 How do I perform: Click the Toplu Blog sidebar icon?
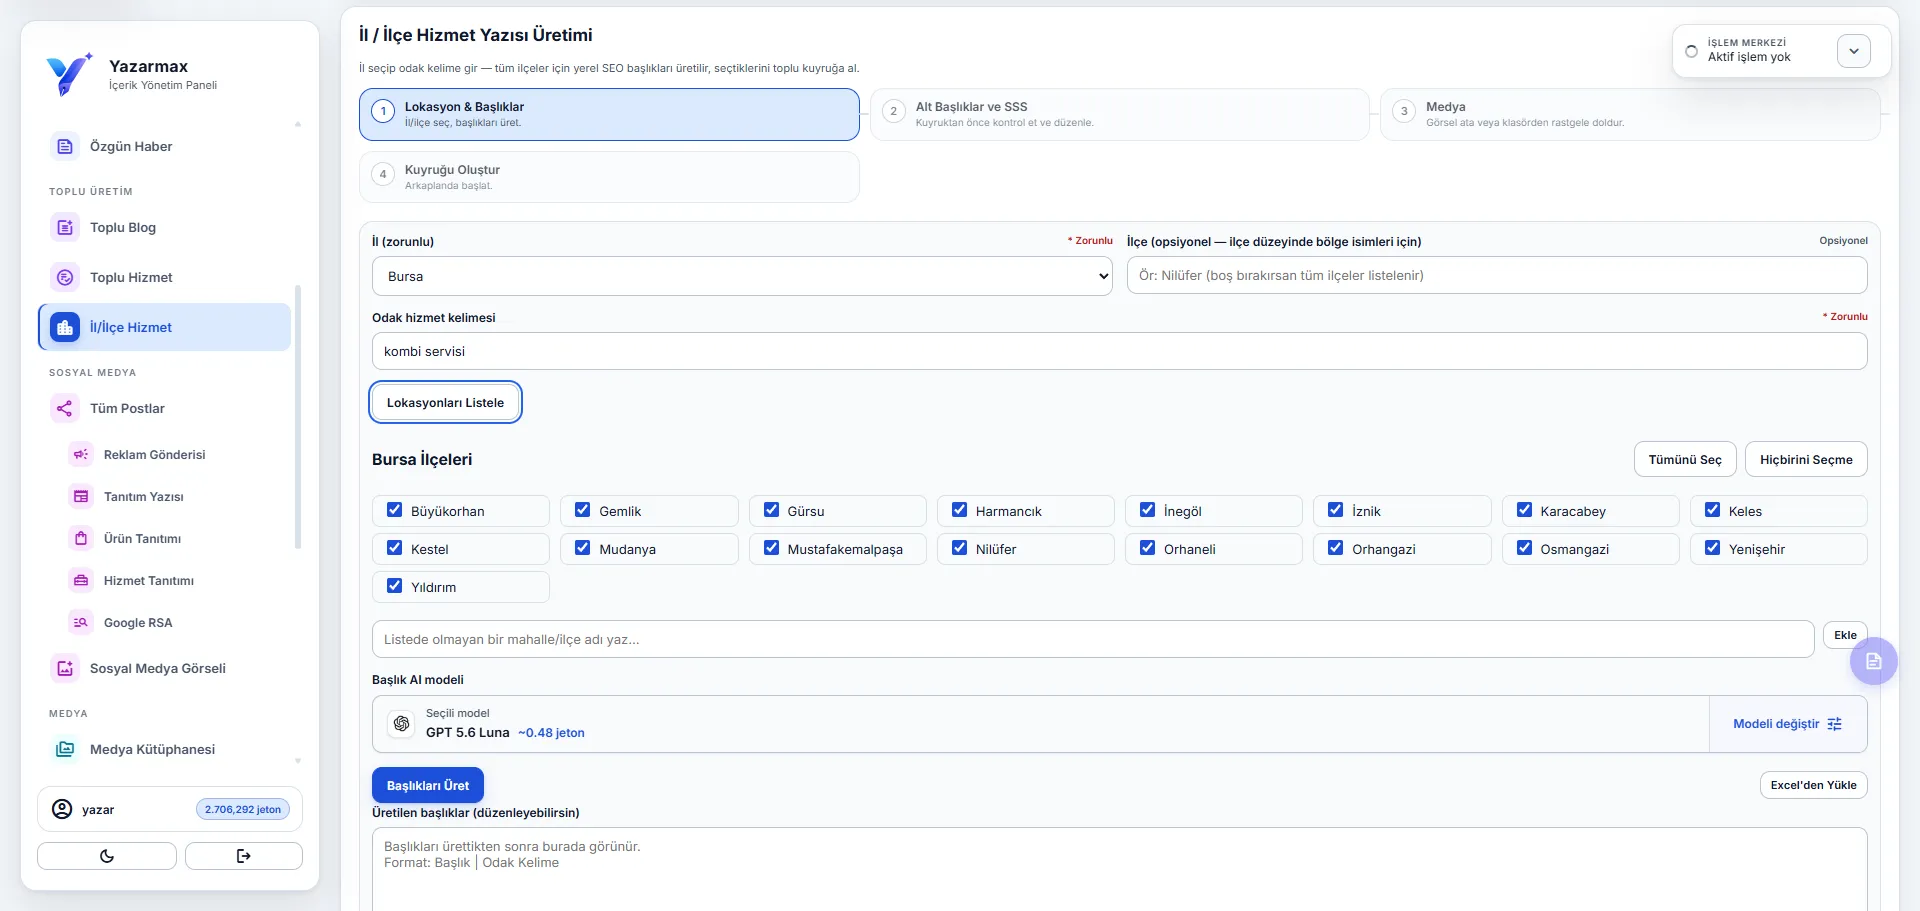pyautogui.click(x=65, y=227)
